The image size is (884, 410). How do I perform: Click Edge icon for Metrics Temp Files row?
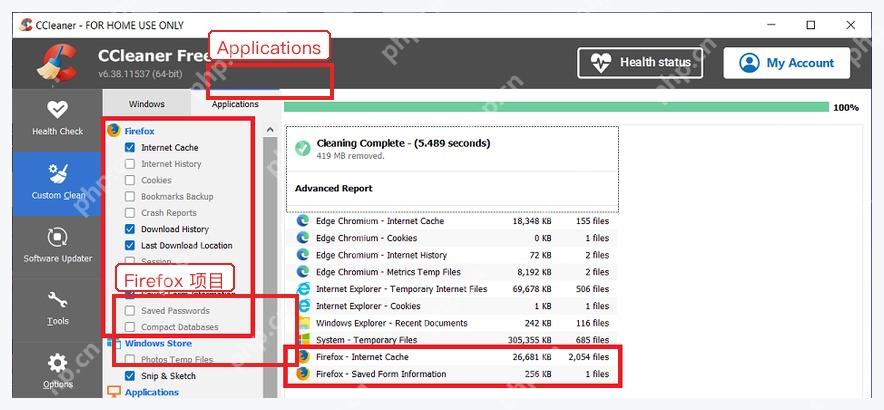pos(303,272)
